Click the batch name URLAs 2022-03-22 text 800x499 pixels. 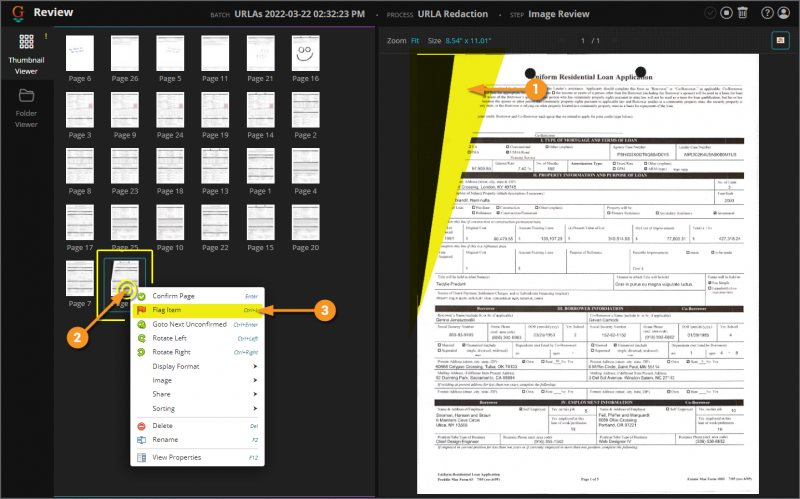tap(299, 14)
